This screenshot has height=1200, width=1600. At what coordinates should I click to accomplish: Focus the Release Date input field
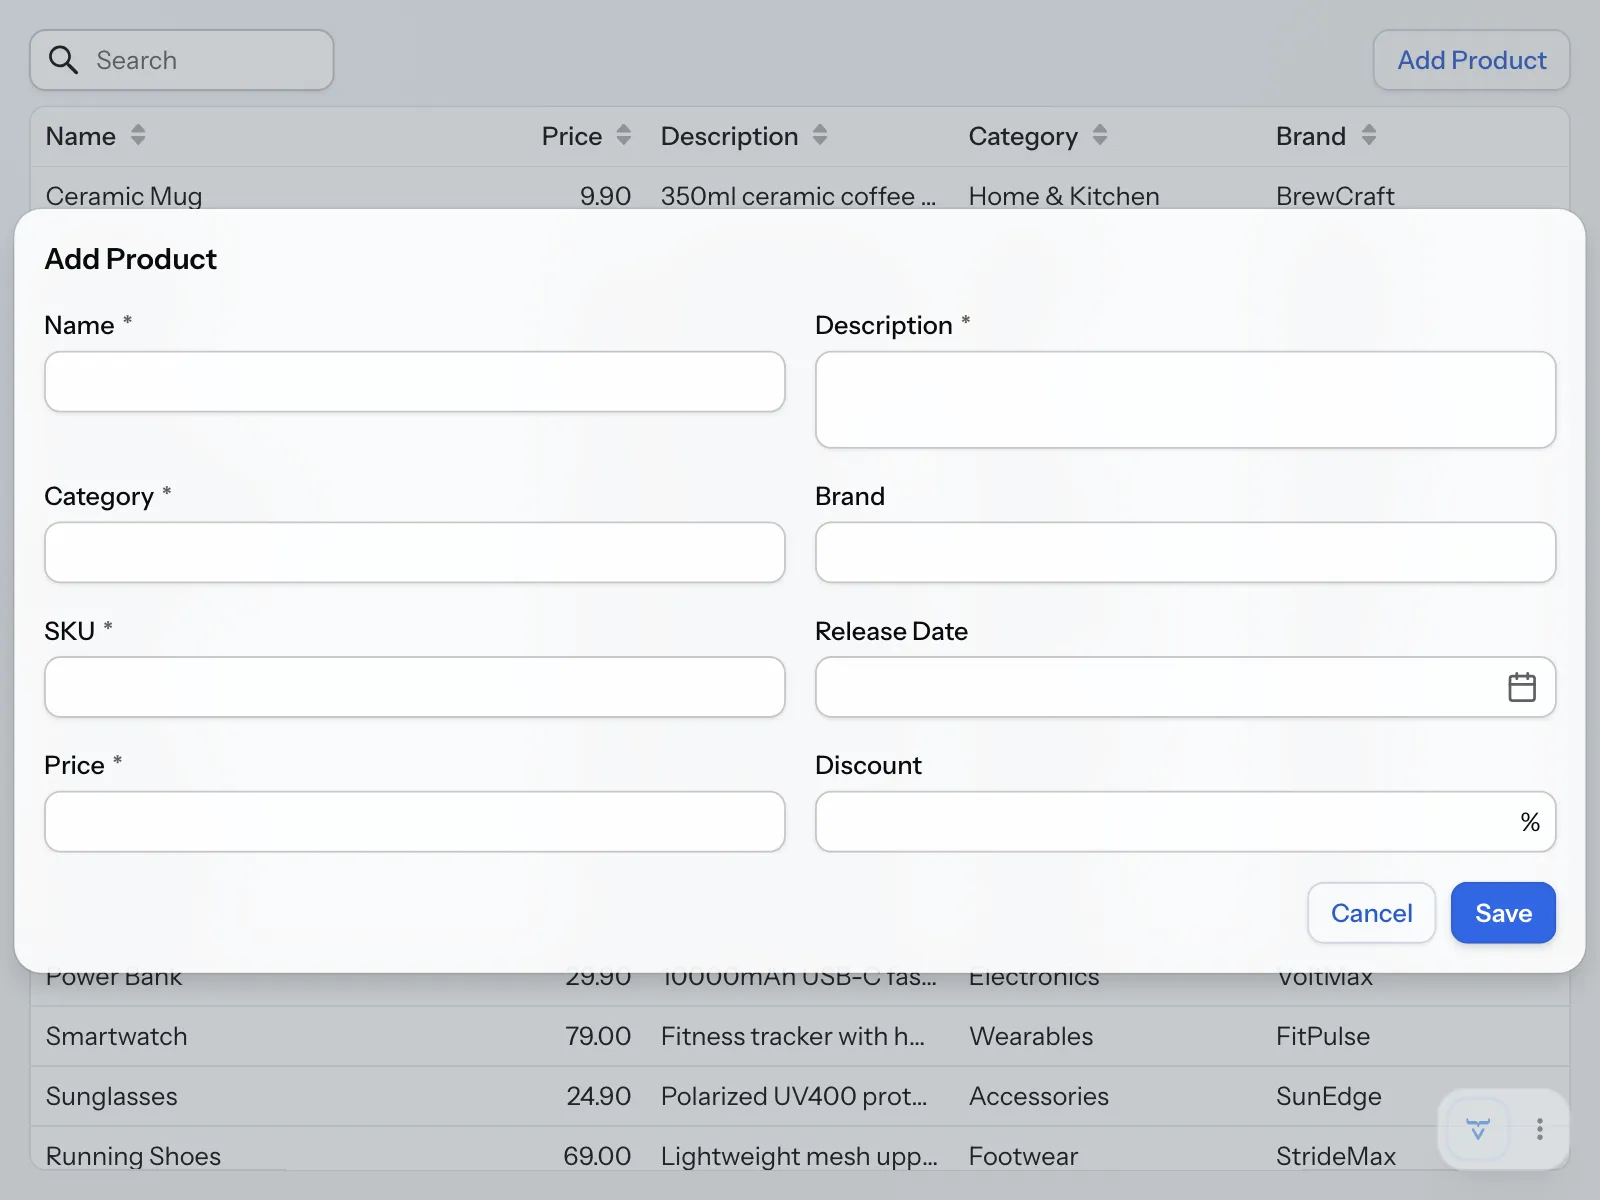tap(1186, 687)
